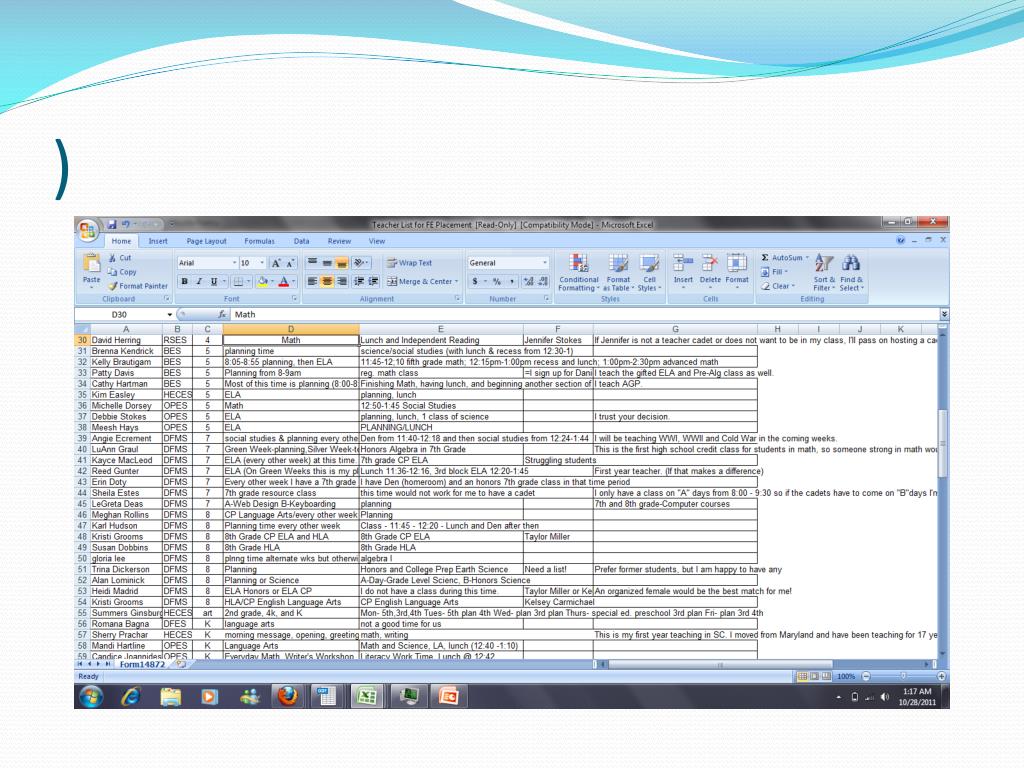The image size is (1024, 768).
Task: Open the Name Box dropdown arrow
Action: click(x=169, y=314)
